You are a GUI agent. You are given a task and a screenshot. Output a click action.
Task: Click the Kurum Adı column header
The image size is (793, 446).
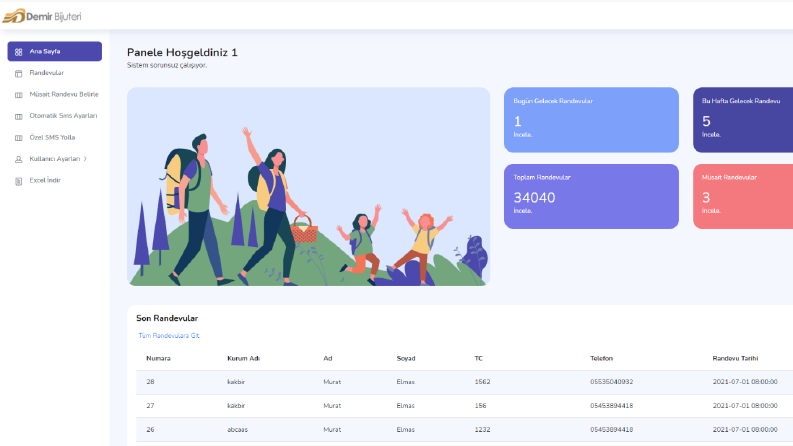coord(243,359)
